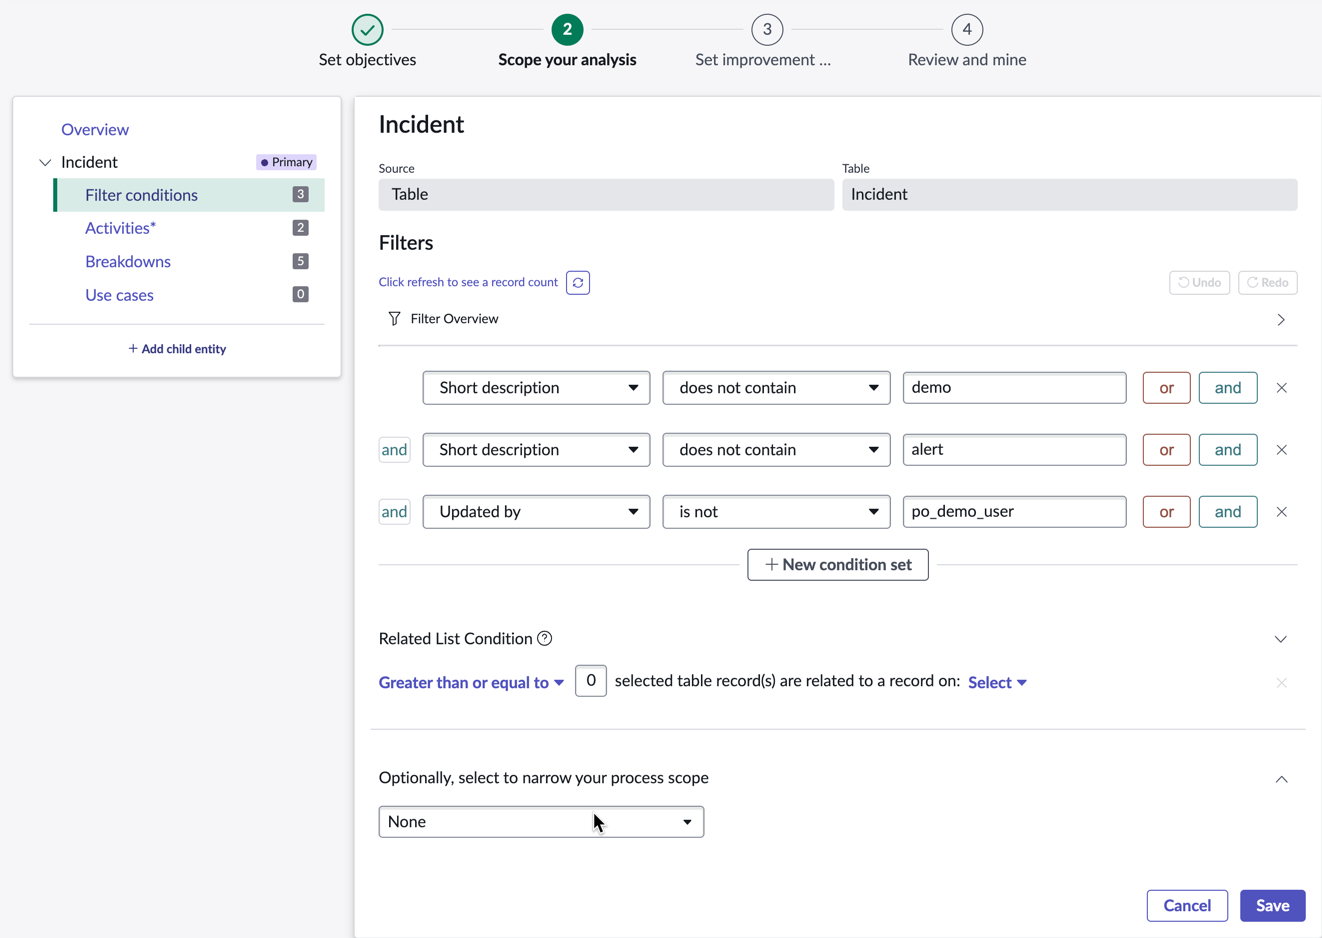Screen dimensions: 1322x938
Task: Open the related table Select dropdown
Action: 997,683
